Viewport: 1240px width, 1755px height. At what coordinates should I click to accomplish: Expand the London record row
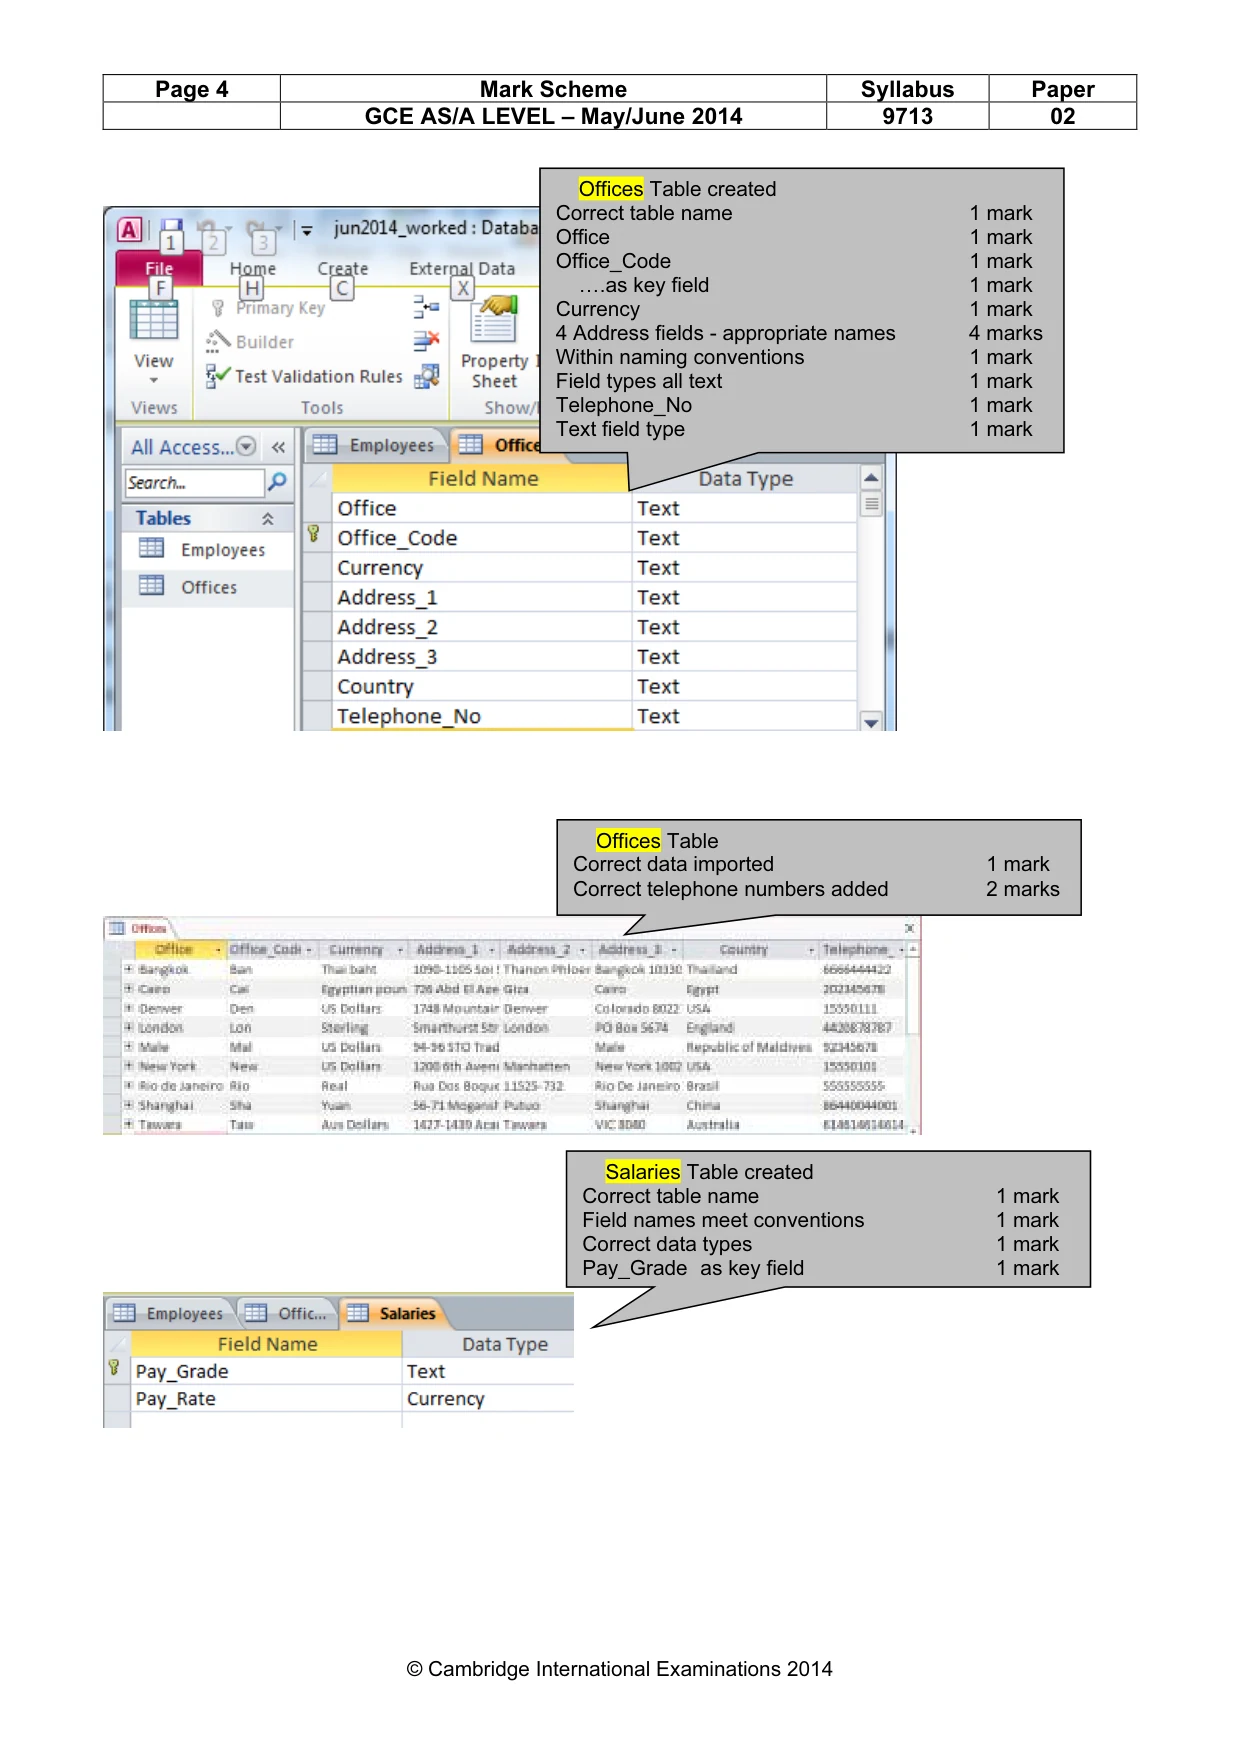click(x=129, y=1027)
